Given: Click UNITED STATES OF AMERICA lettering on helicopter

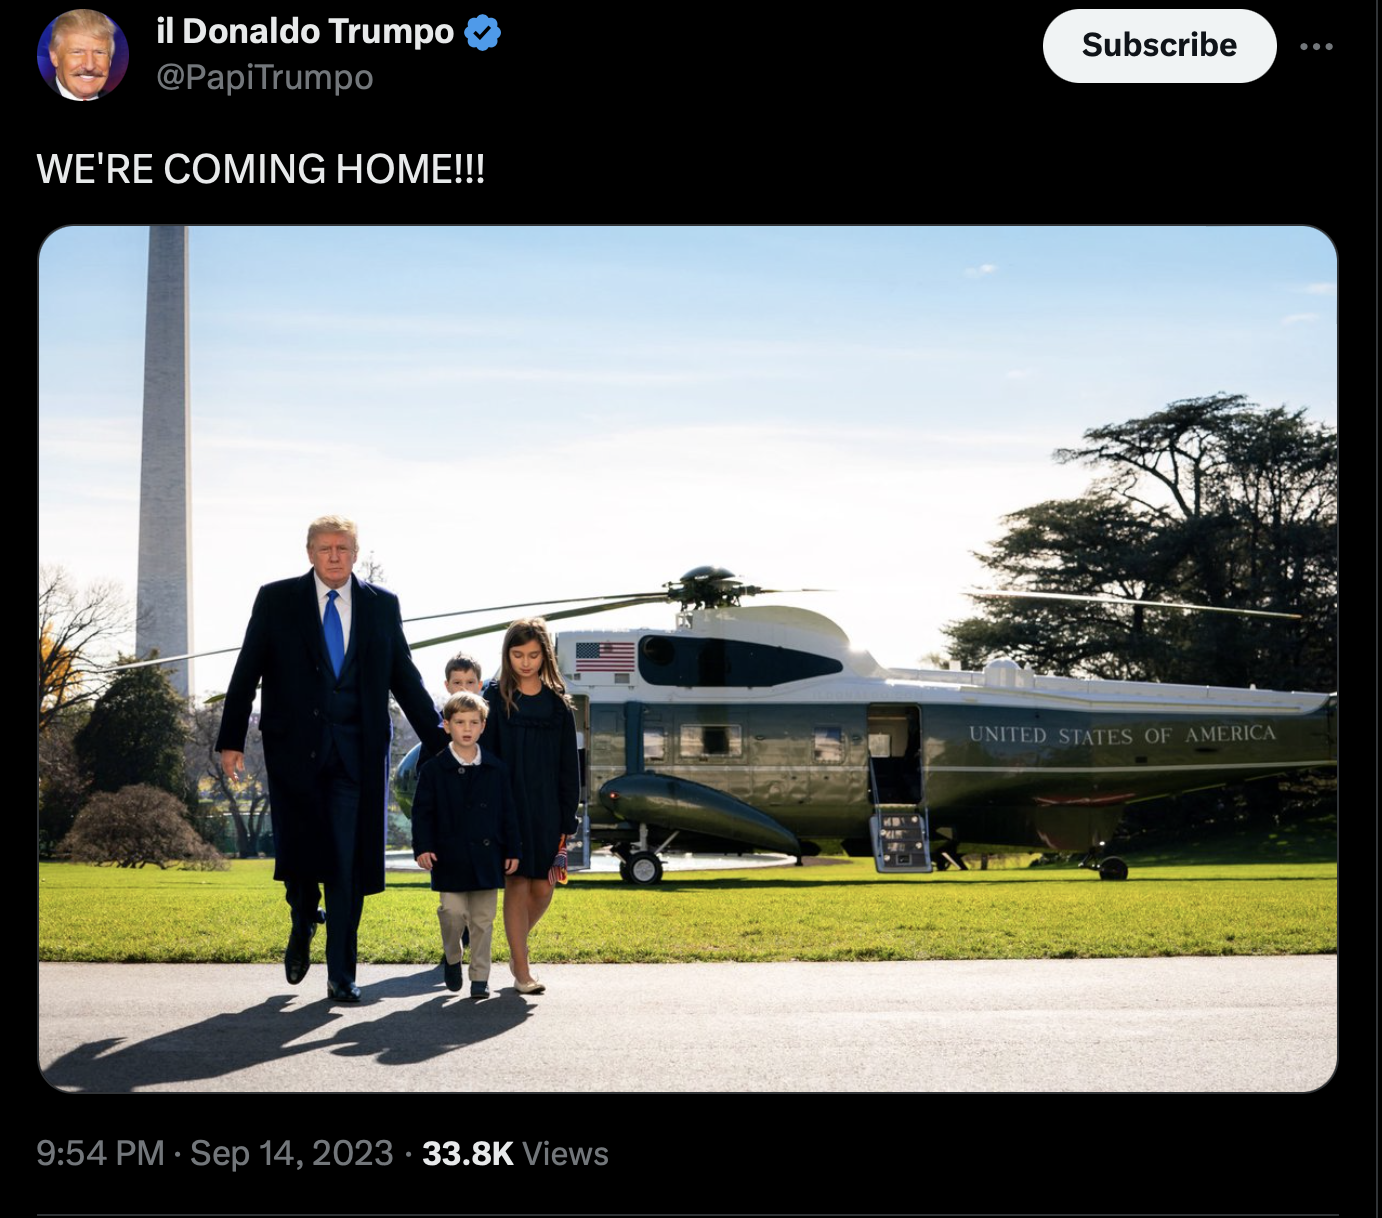Looking at the screenshot, I should point(1122,735).
